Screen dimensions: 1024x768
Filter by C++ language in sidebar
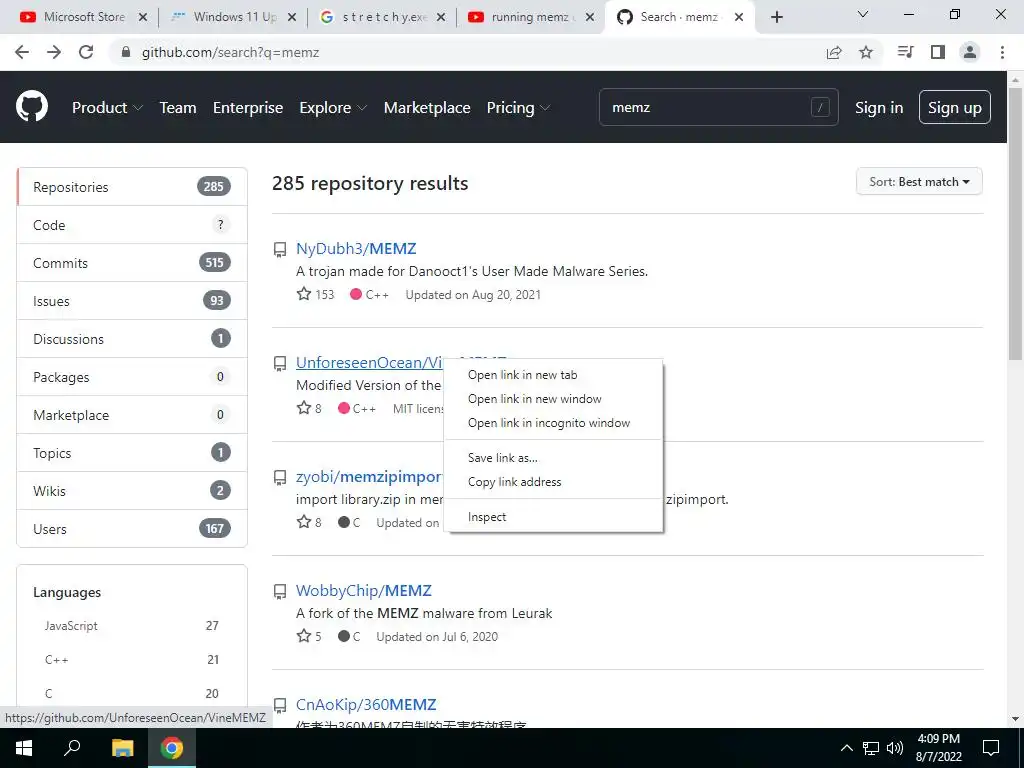(132, 660)
